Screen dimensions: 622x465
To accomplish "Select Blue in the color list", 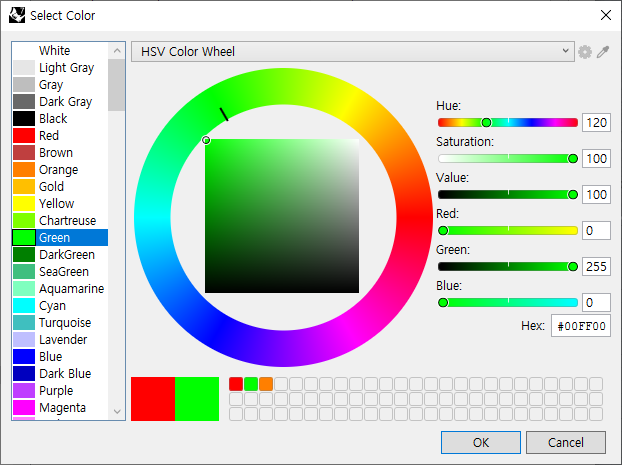I will tap(60, 357).
